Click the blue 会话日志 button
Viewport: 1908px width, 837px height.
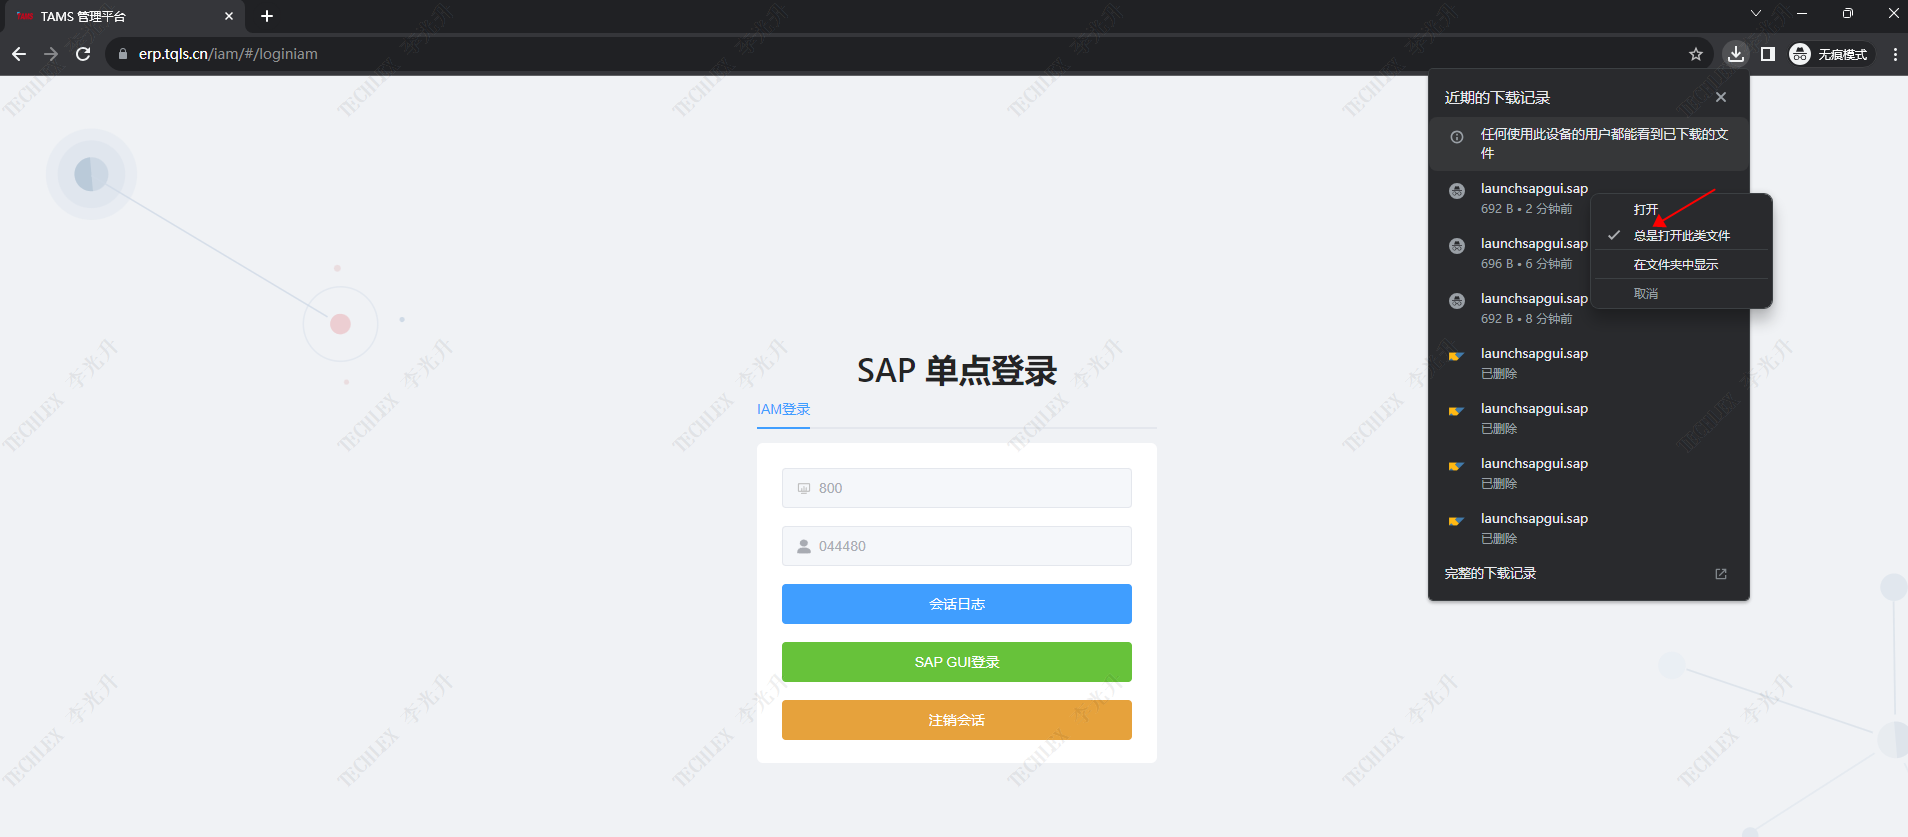(x=957, y=604)
